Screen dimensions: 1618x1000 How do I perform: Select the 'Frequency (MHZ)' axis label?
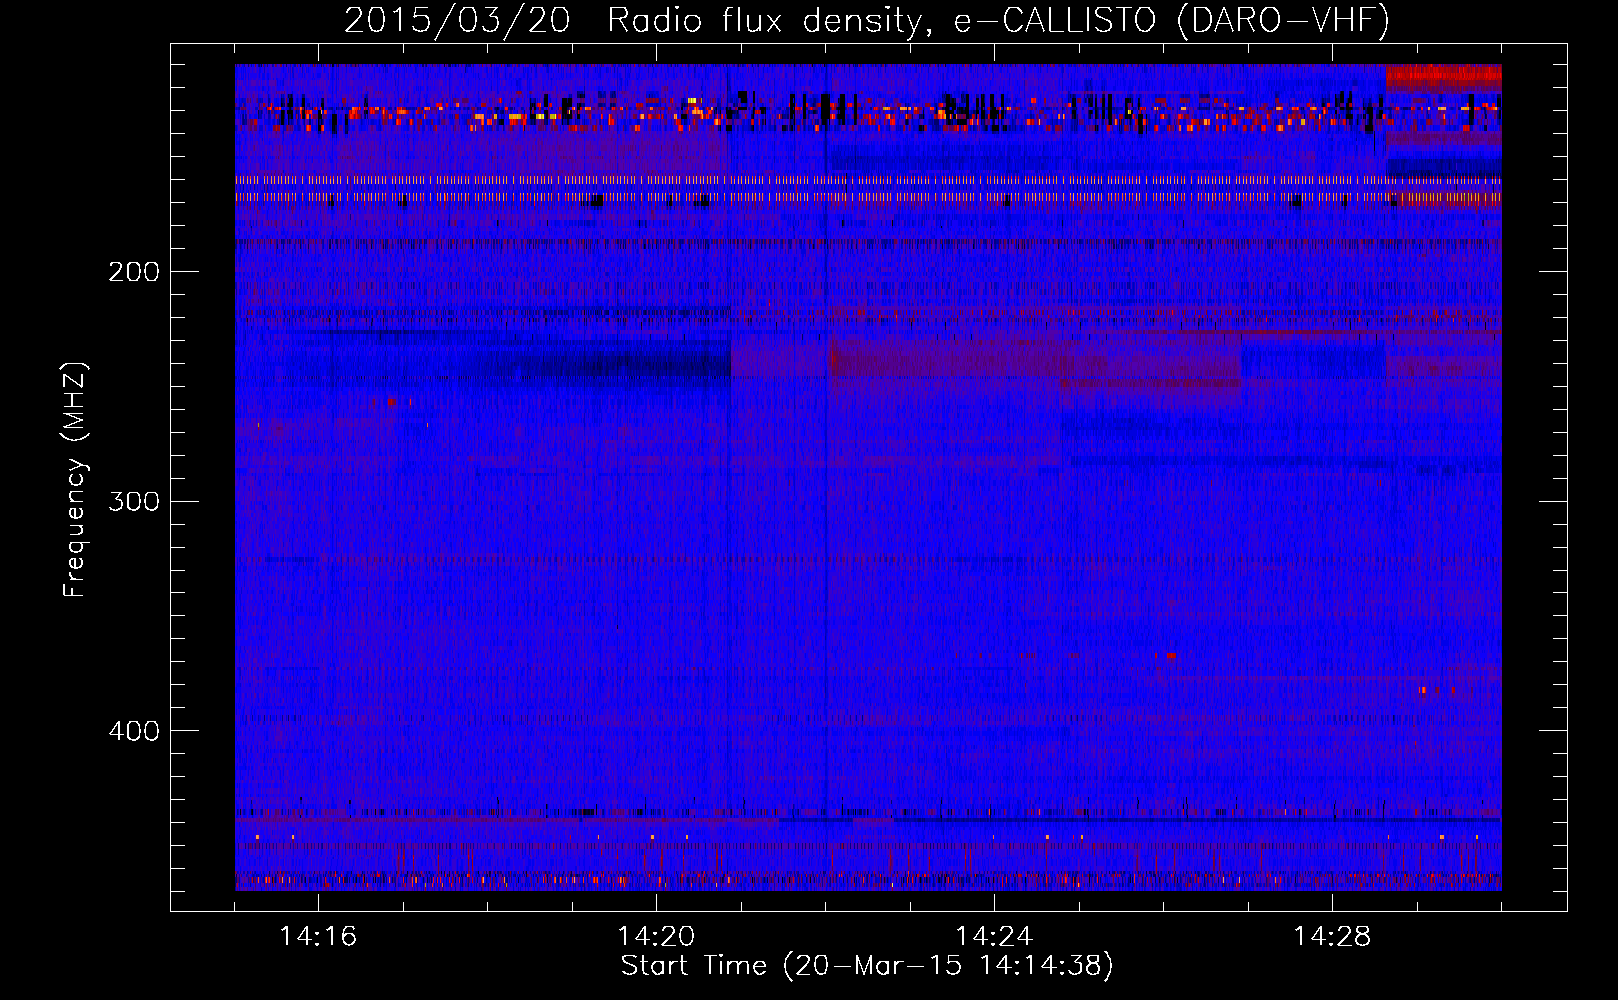click(75, 480)
